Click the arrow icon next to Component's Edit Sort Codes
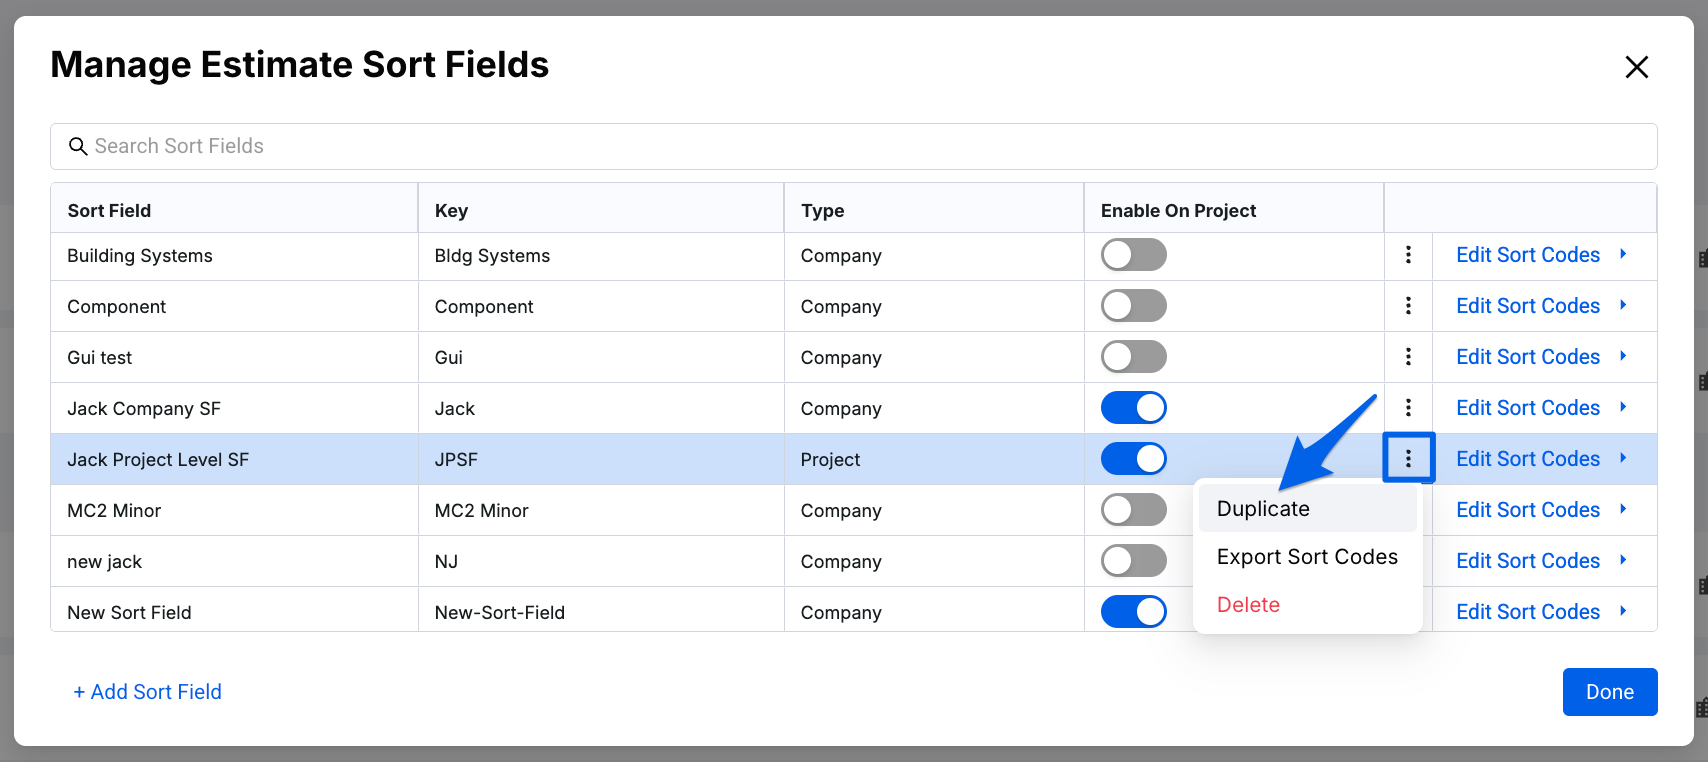Viewport: 1708px width, 762px height. (x=1623, y=305)
